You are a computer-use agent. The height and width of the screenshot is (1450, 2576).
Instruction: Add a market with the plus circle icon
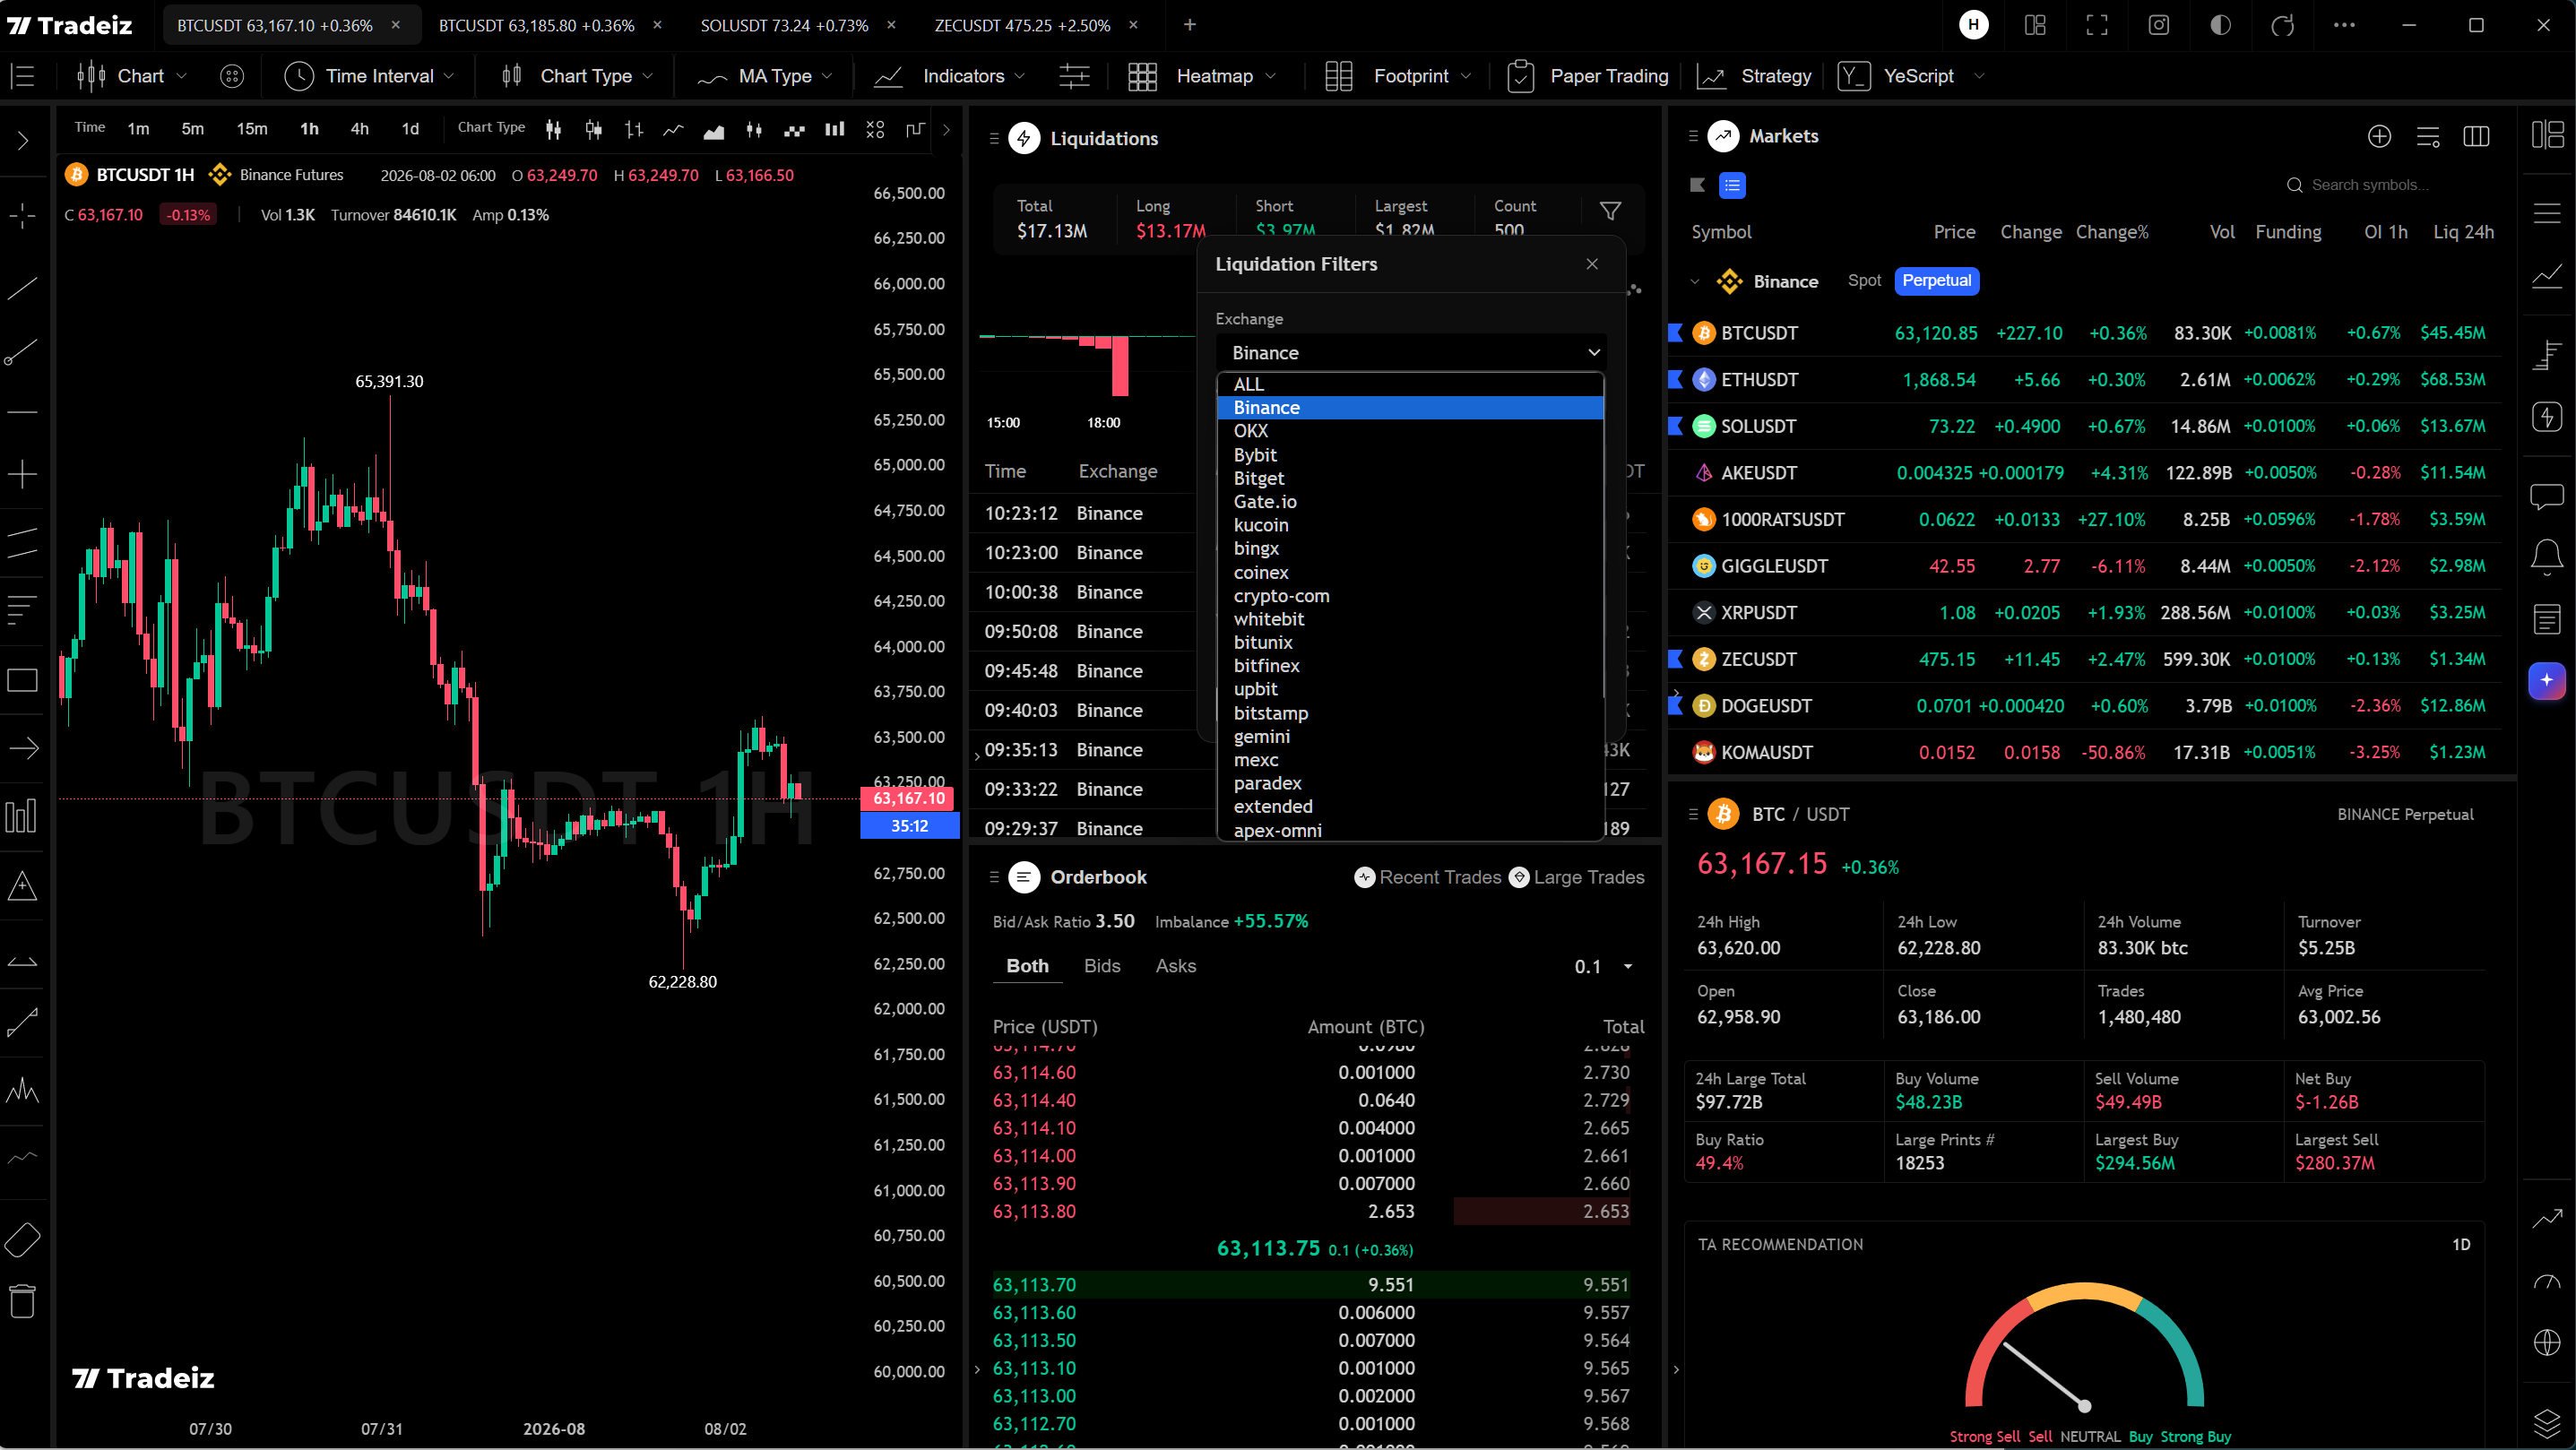click(x=2379, y=136)
